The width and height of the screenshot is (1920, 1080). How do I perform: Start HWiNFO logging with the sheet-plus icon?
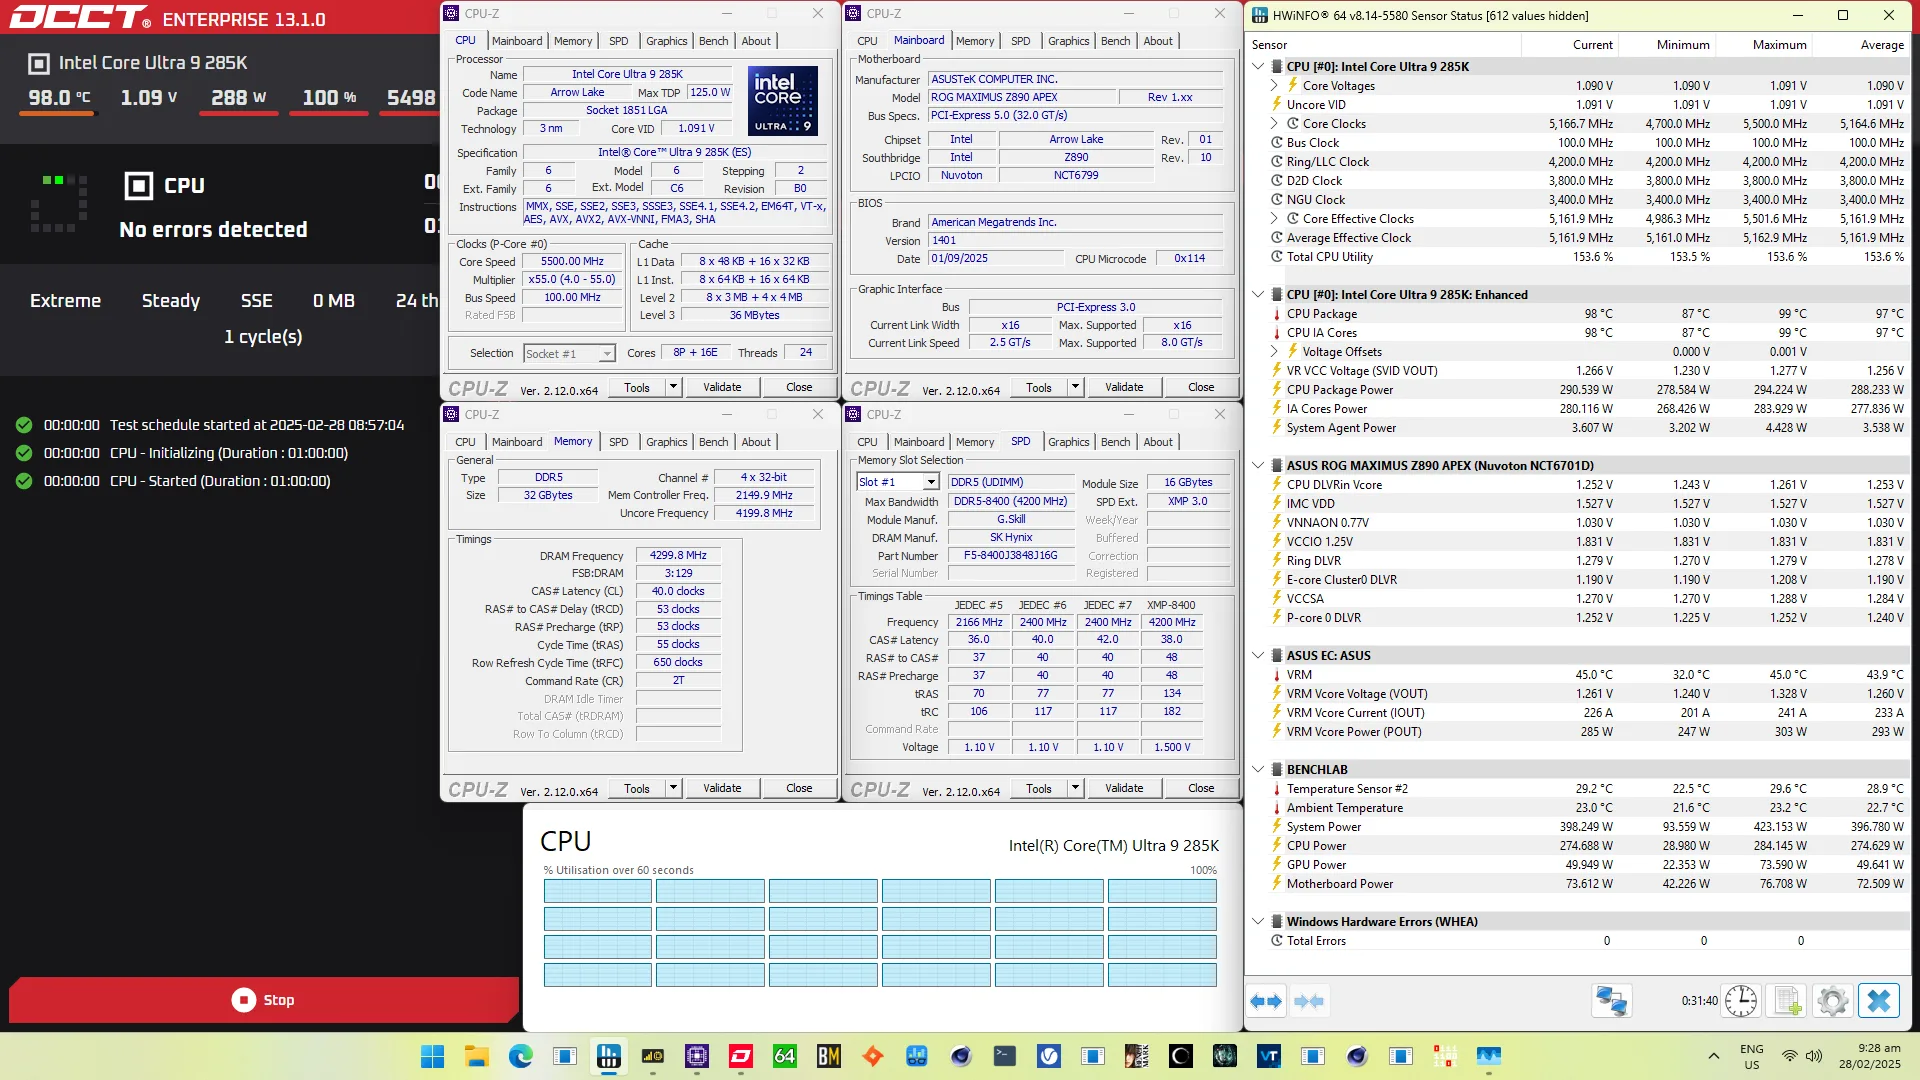pos(1787,1001)
